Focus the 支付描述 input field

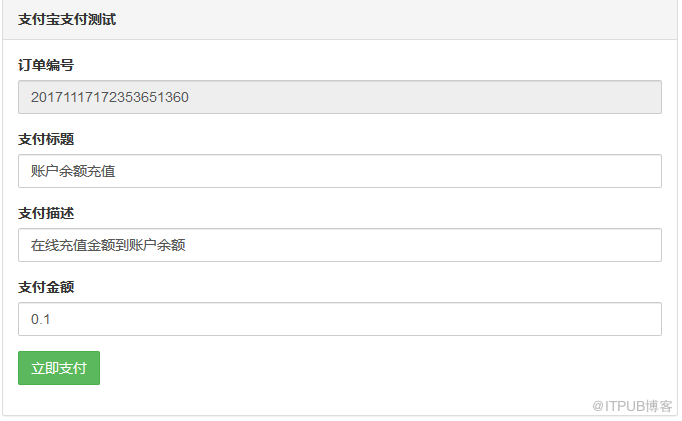340,245
